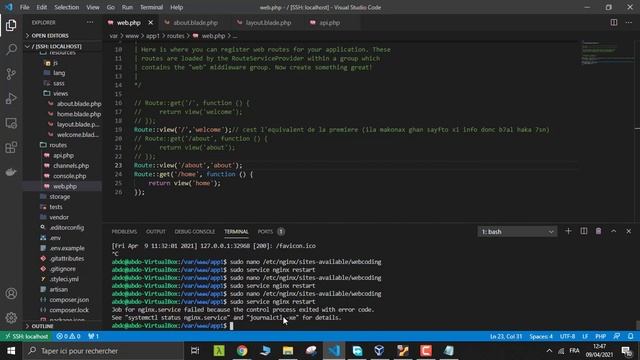Create a new terminal with plus icon
The width and height of the screenshot is (640, 360).
(x=568, y=231)
